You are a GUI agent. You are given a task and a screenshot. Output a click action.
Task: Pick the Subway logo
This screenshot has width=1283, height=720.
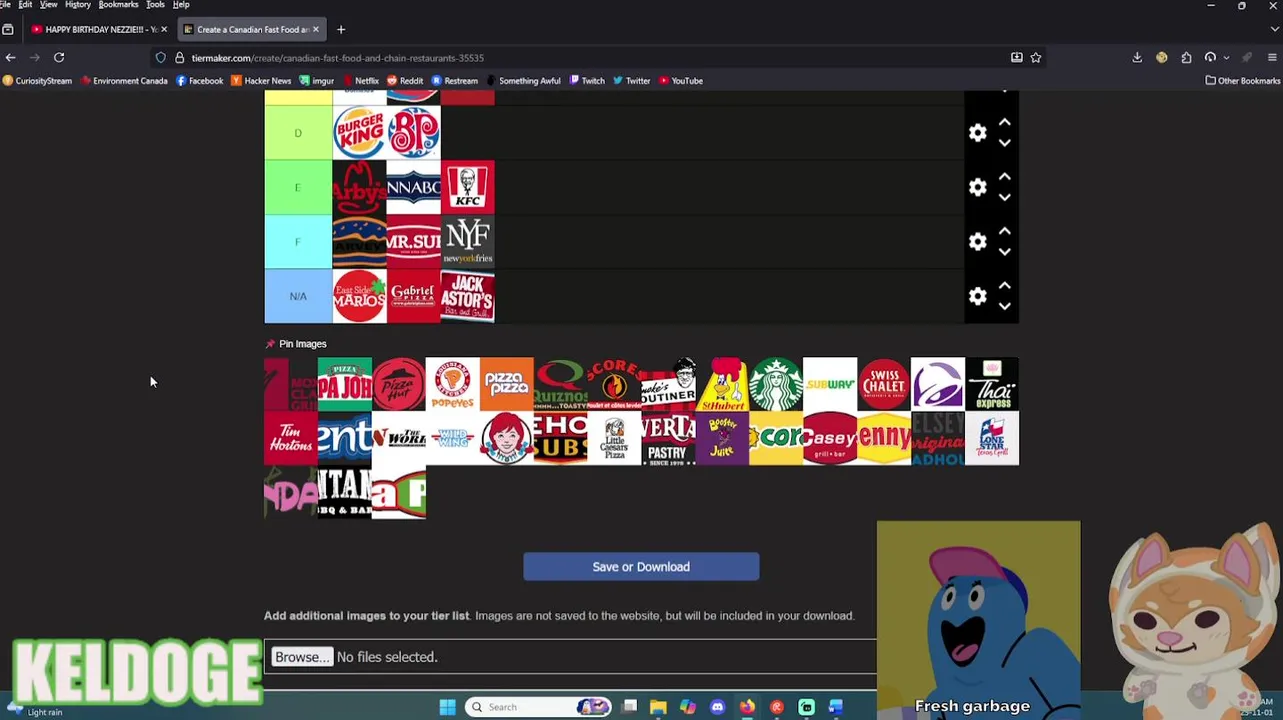[830, 384]
